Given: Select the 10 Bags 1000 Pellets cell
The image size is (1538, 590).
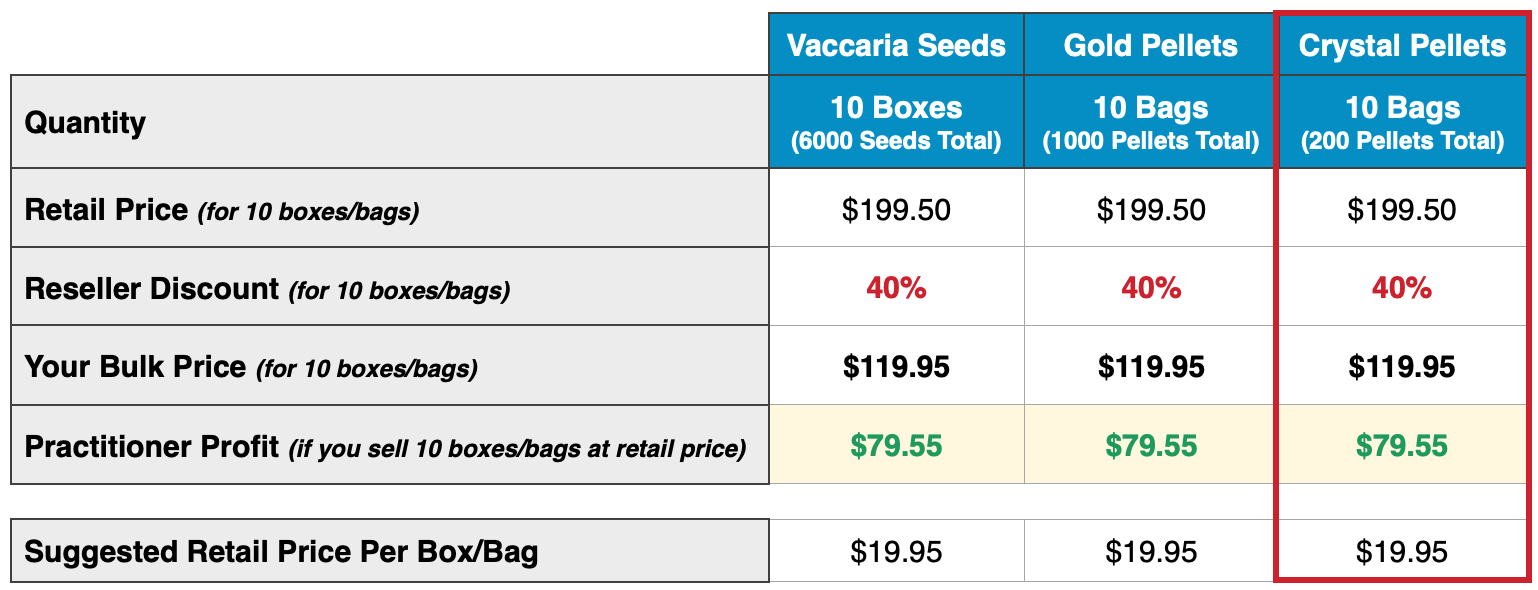Looking at the screenshot, I should (1150, 122).
